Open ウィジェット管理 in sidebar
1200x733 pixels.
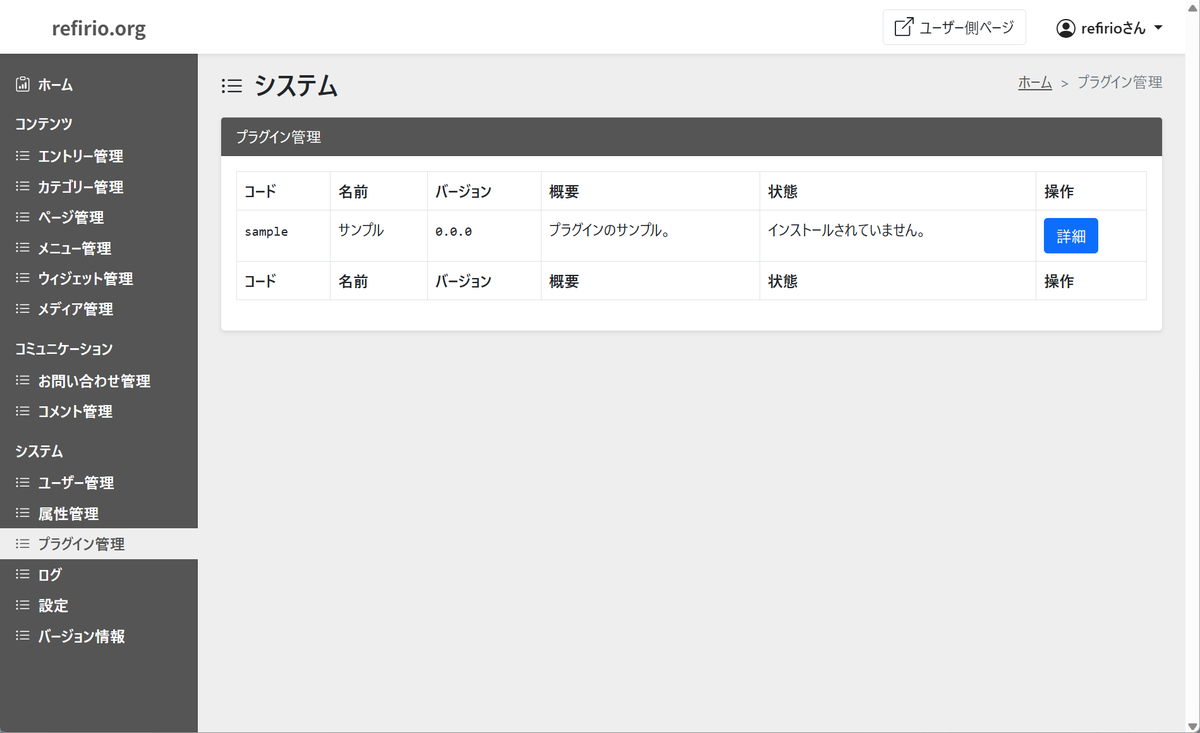pos(99,278)
